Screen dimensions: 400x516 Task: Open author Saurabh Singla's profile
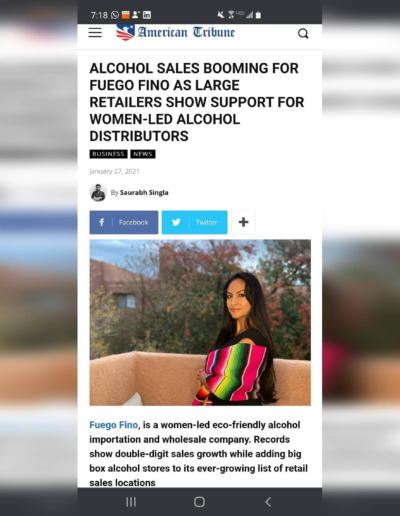click(144, 193)
